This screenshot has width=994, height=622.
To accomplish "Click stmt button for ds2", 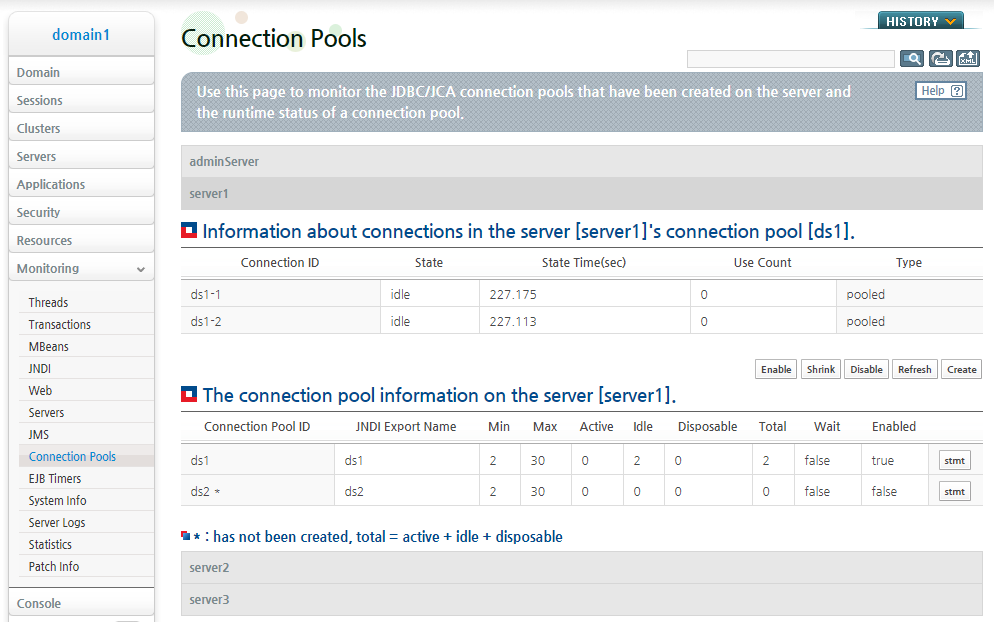I will point(955,491).
